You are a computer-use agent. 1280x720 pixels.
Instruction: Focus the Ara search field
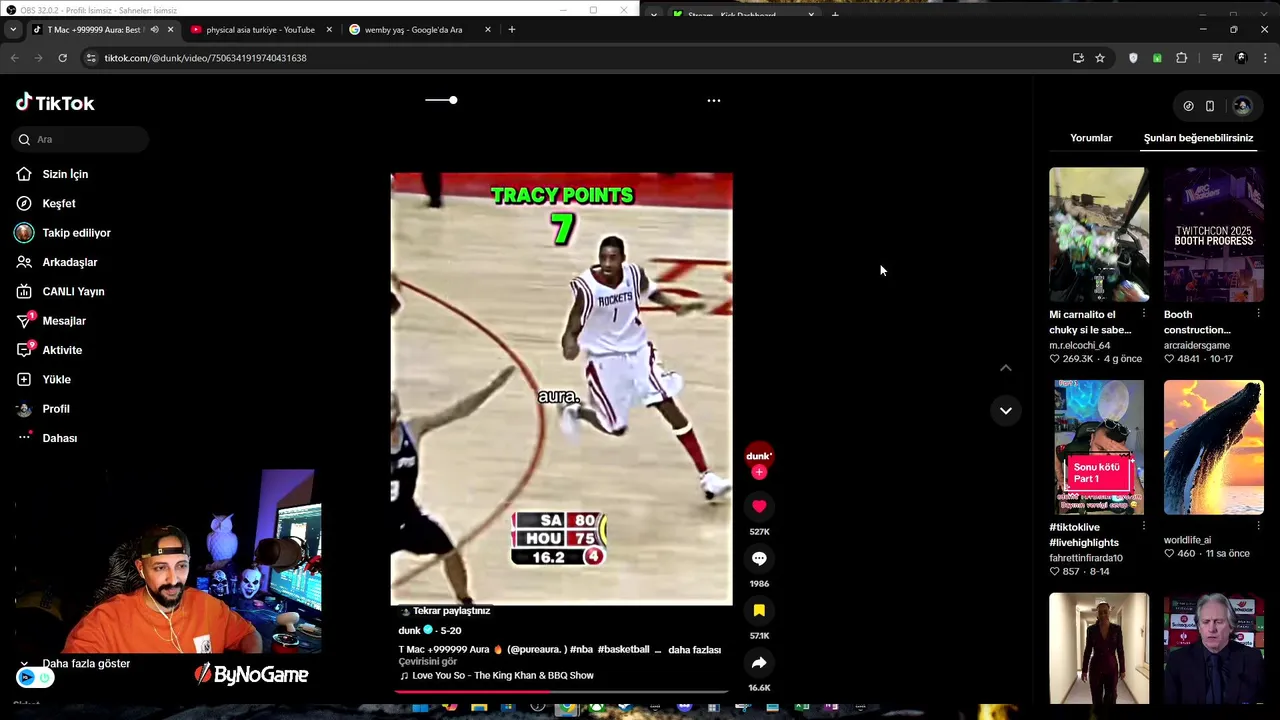tap(82, 139)
